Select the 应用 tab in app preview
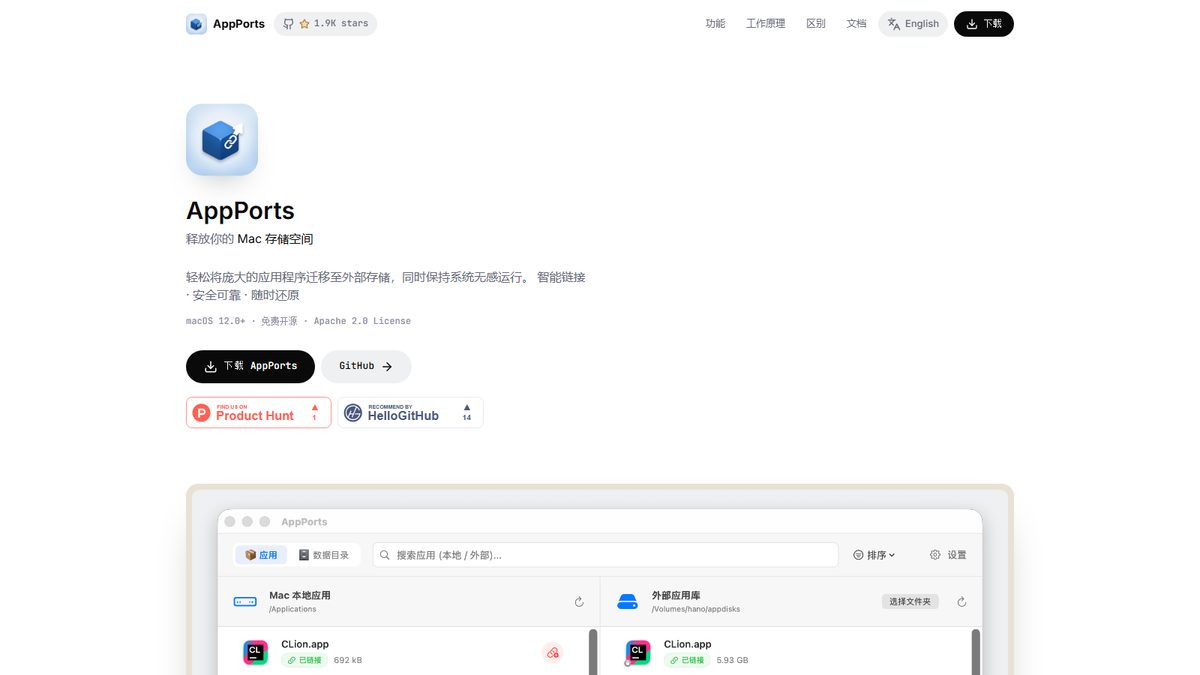Screen dimensions: 1200x675 (x=262, y=555)
